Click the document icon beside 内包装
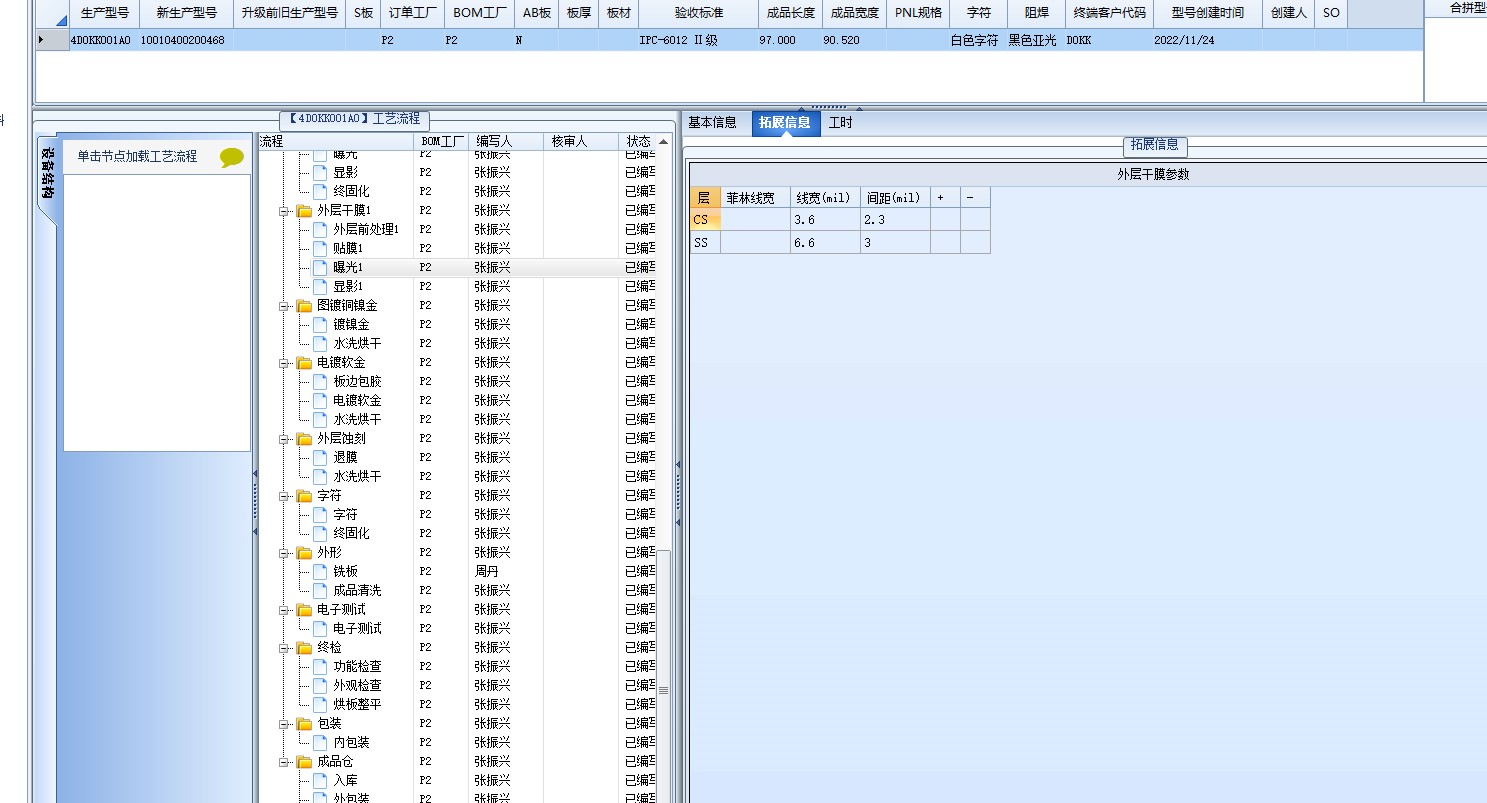This screenshot has height=803, width=1487. 320,743
